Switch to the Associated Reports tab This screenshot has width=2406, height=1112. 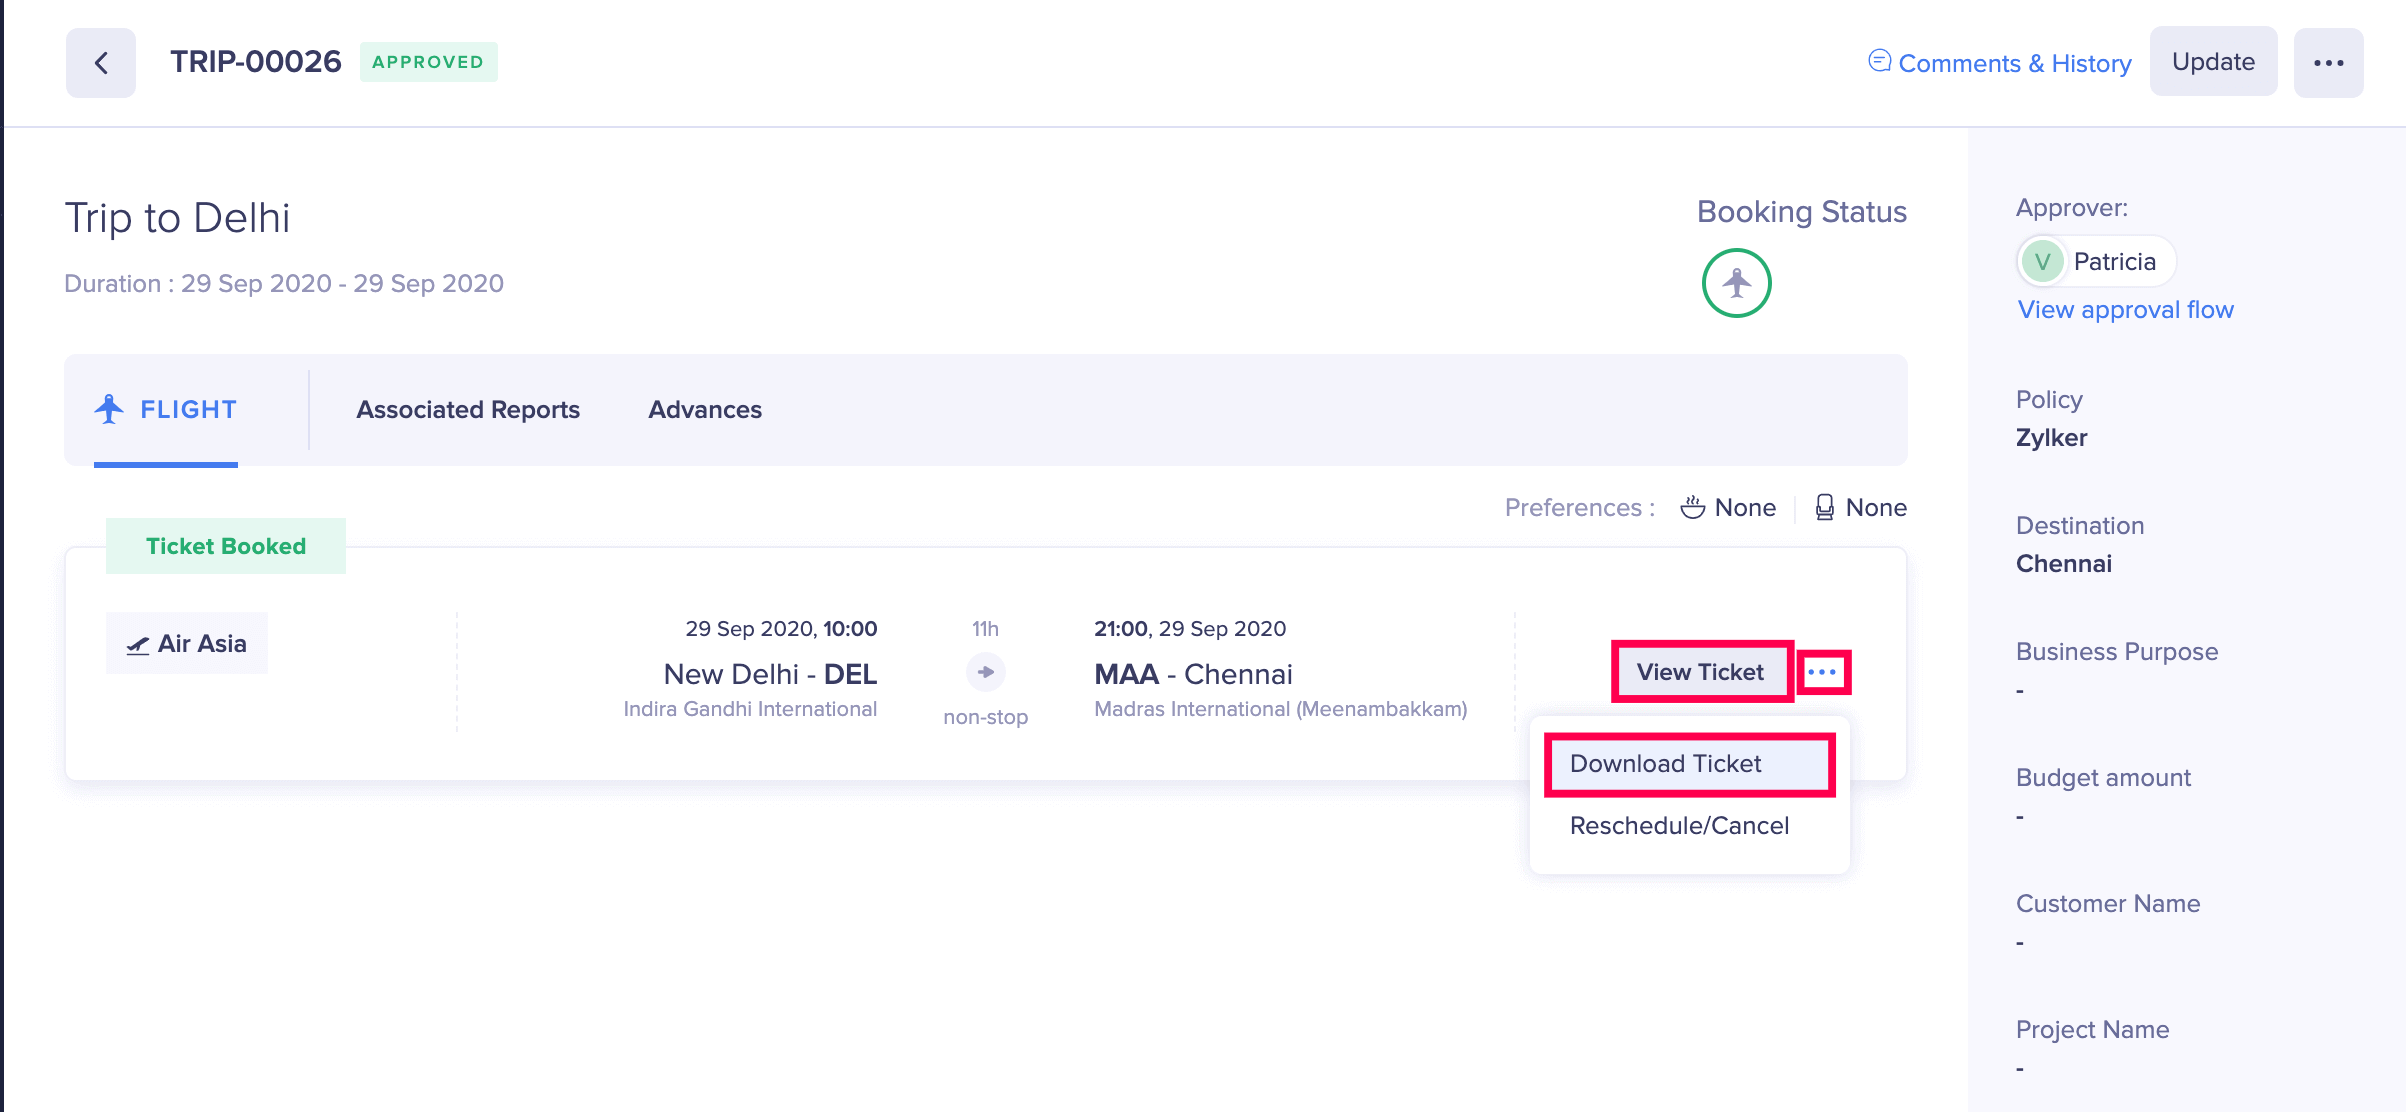tap(468, 410)
